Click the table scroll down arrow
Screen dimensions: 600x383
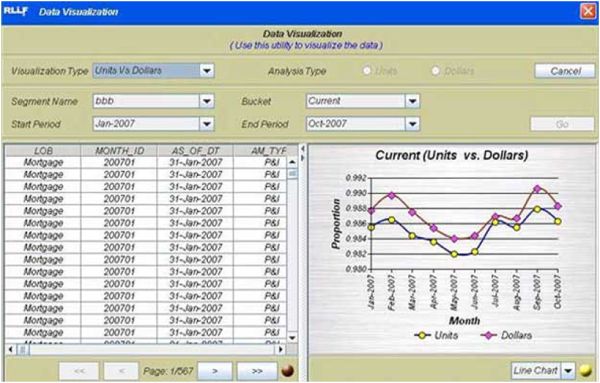pos(292,337)
